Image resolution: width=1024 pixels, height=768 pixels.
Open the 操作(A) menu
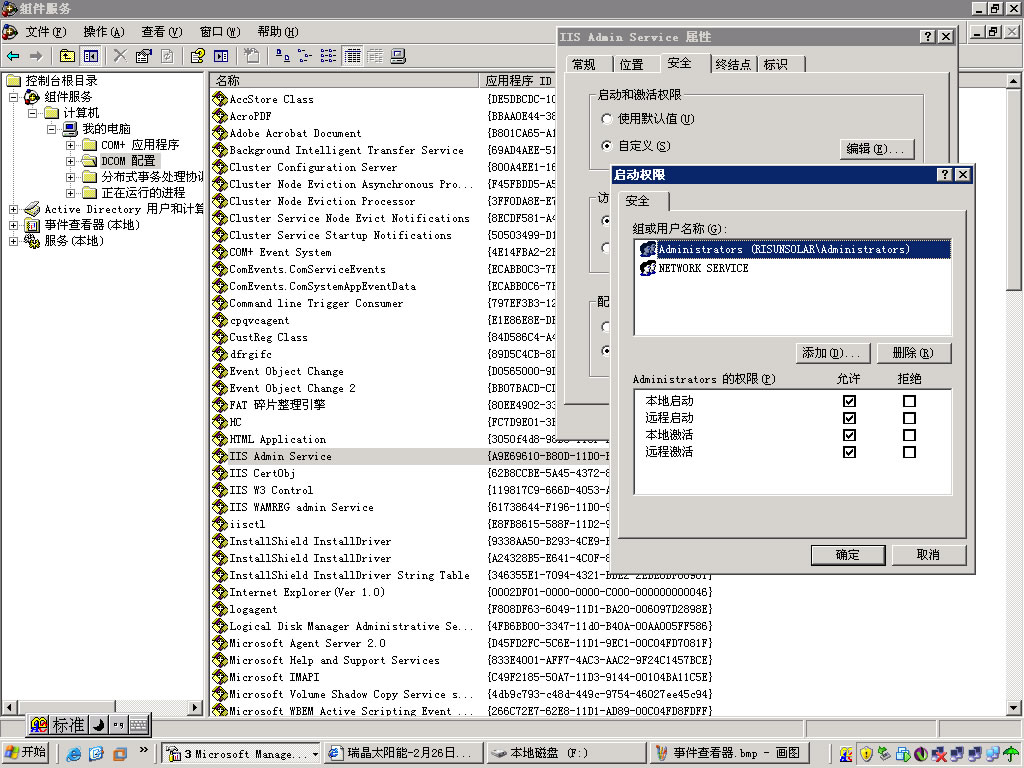(103, 31)
